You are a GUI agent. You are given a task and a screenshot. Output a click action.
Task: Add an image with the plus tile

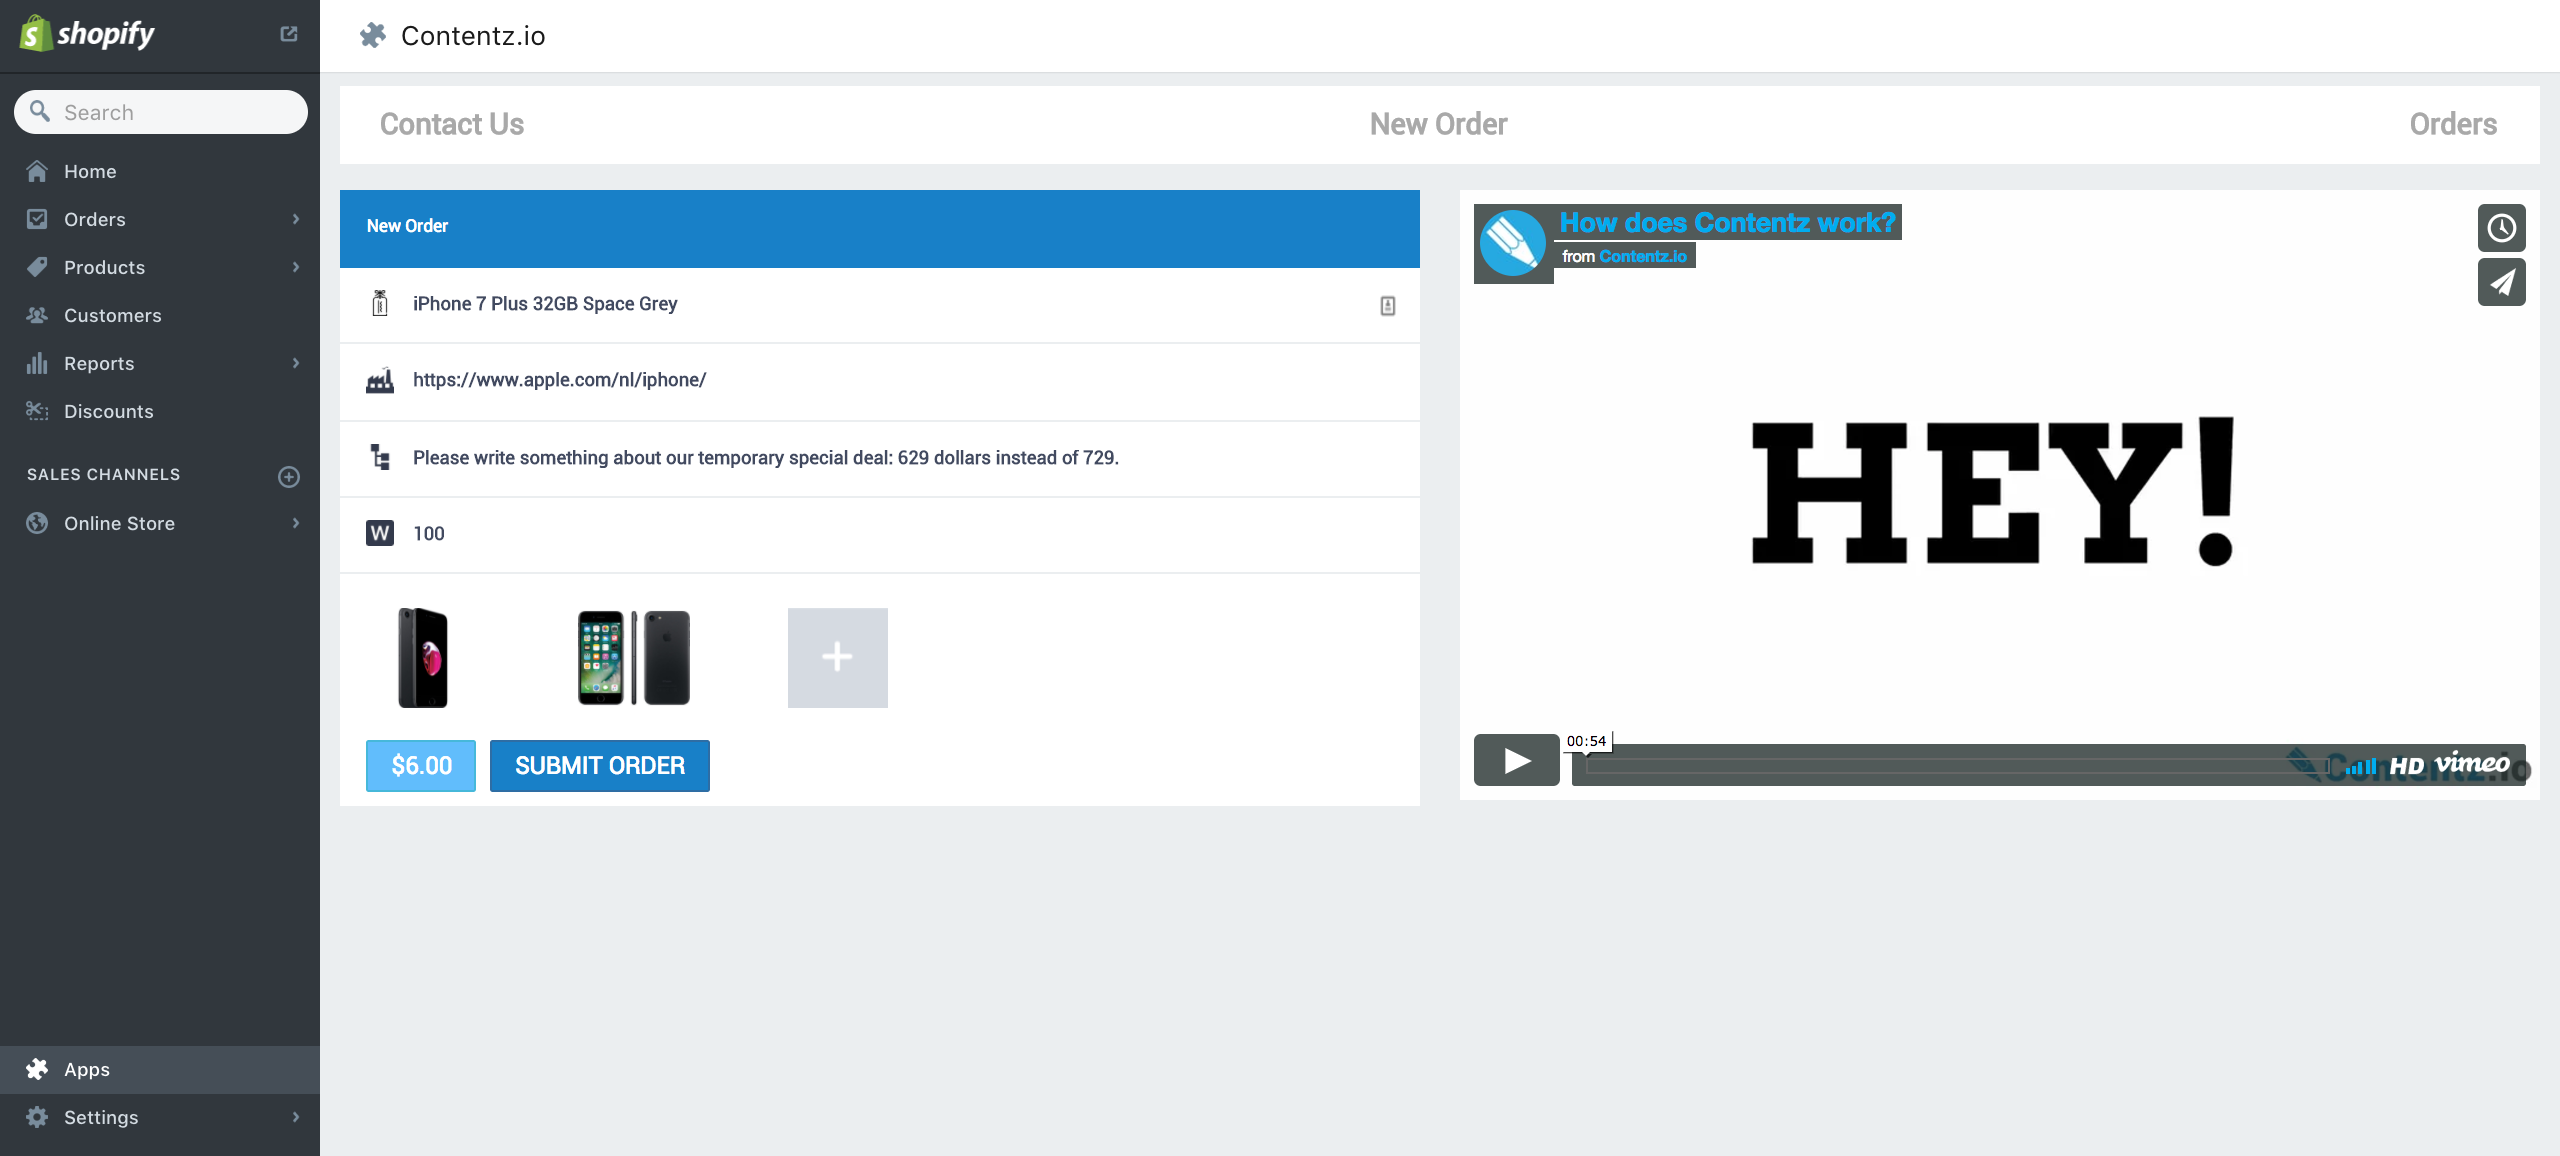(x=838, y=658)
